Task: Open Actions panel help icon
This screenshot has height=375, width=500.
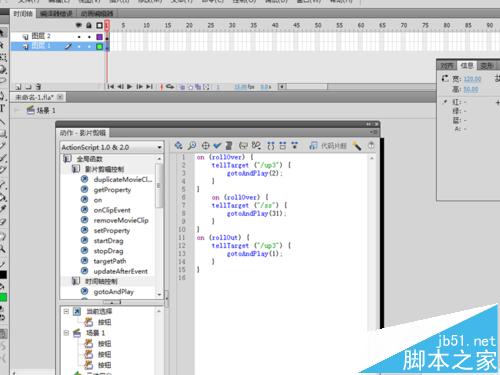Action: pyautogui.click(x=371, y=145)
